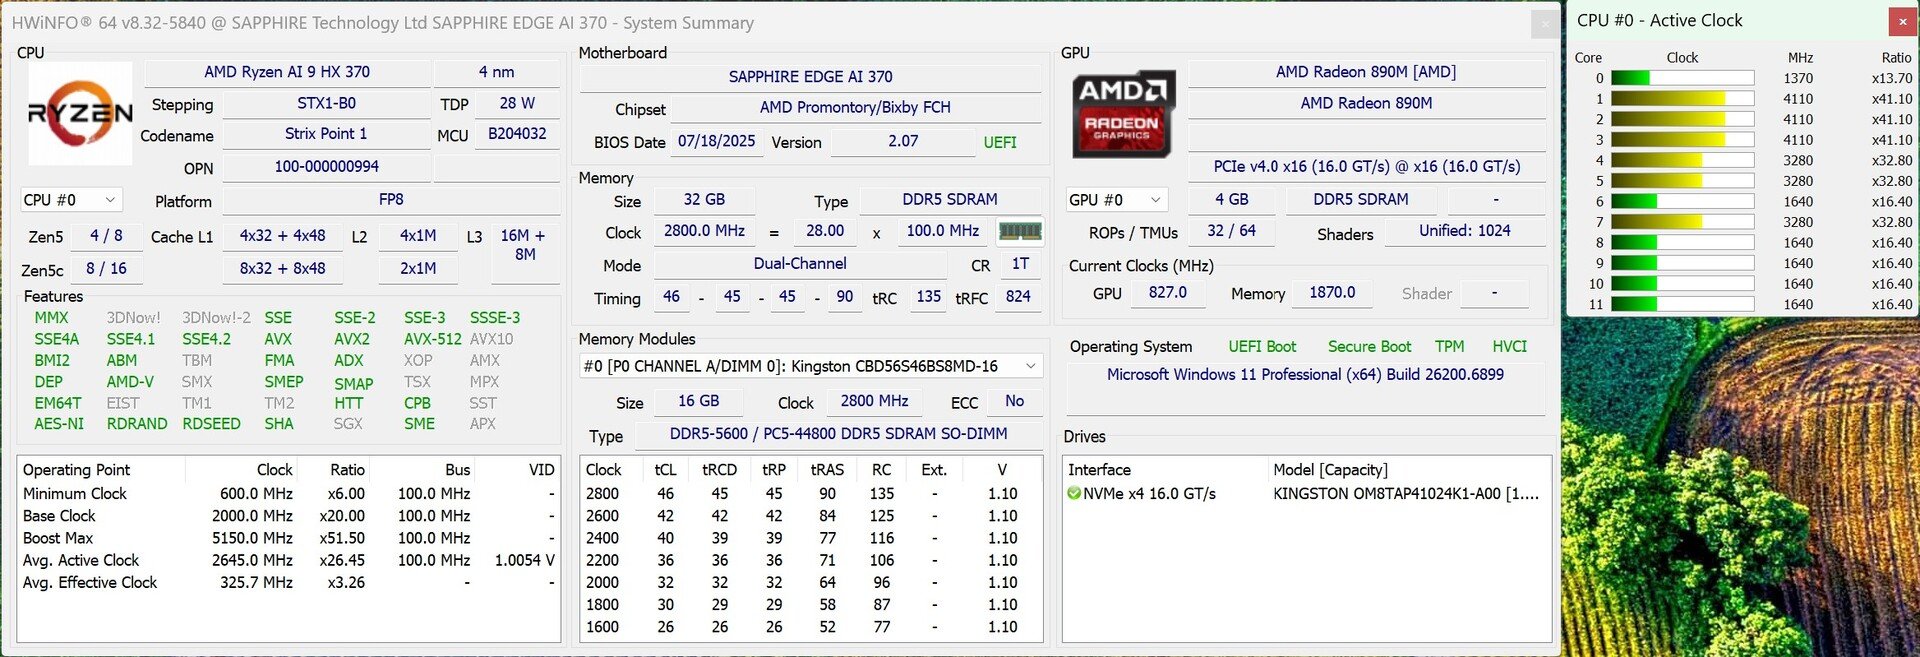Click the AVX-512 feature label
Viewport: 1920px width, 657px height.
tap(432, 339)
